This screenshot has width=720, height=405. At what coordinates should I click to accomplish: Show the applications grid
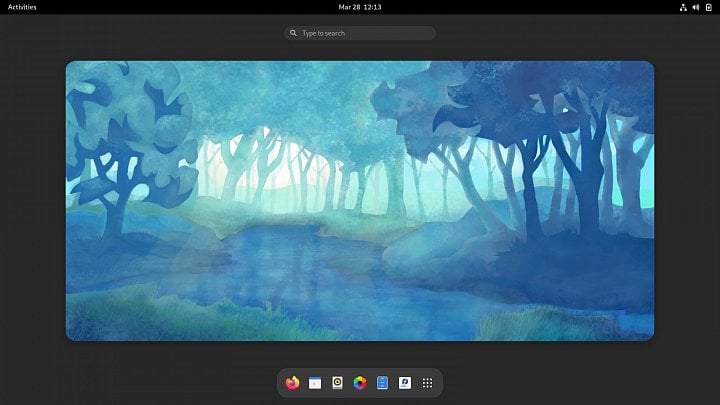click(427, 383)
